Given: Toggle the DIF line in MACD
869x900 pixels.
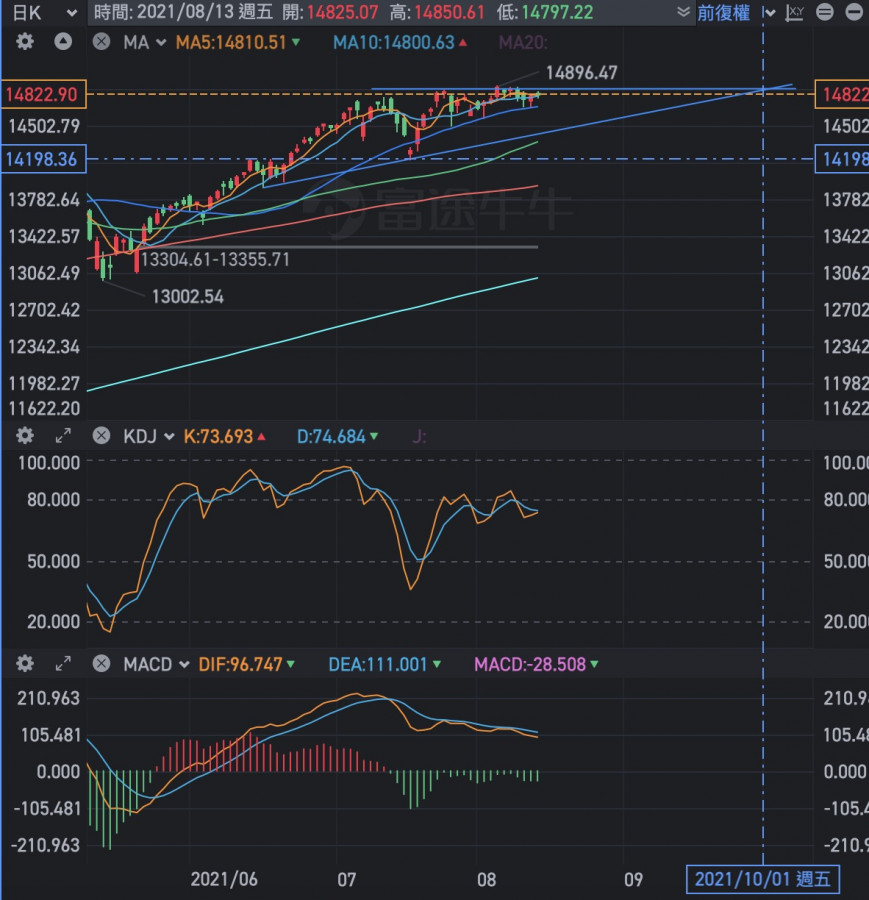Looking at the screenshot, I should click(x=238, y=664).
